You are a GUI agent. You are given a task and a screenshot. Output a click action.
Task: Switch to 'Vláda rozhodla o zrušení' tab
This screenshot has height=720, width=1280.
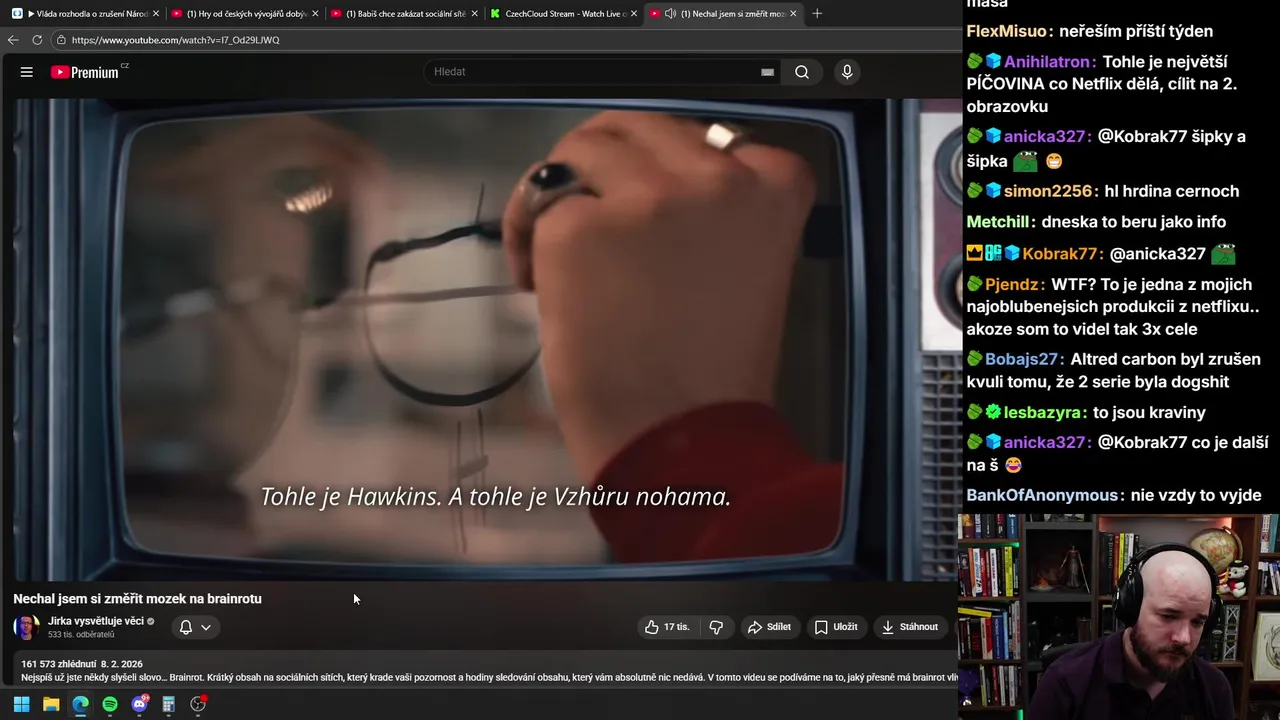coord(86,14)
